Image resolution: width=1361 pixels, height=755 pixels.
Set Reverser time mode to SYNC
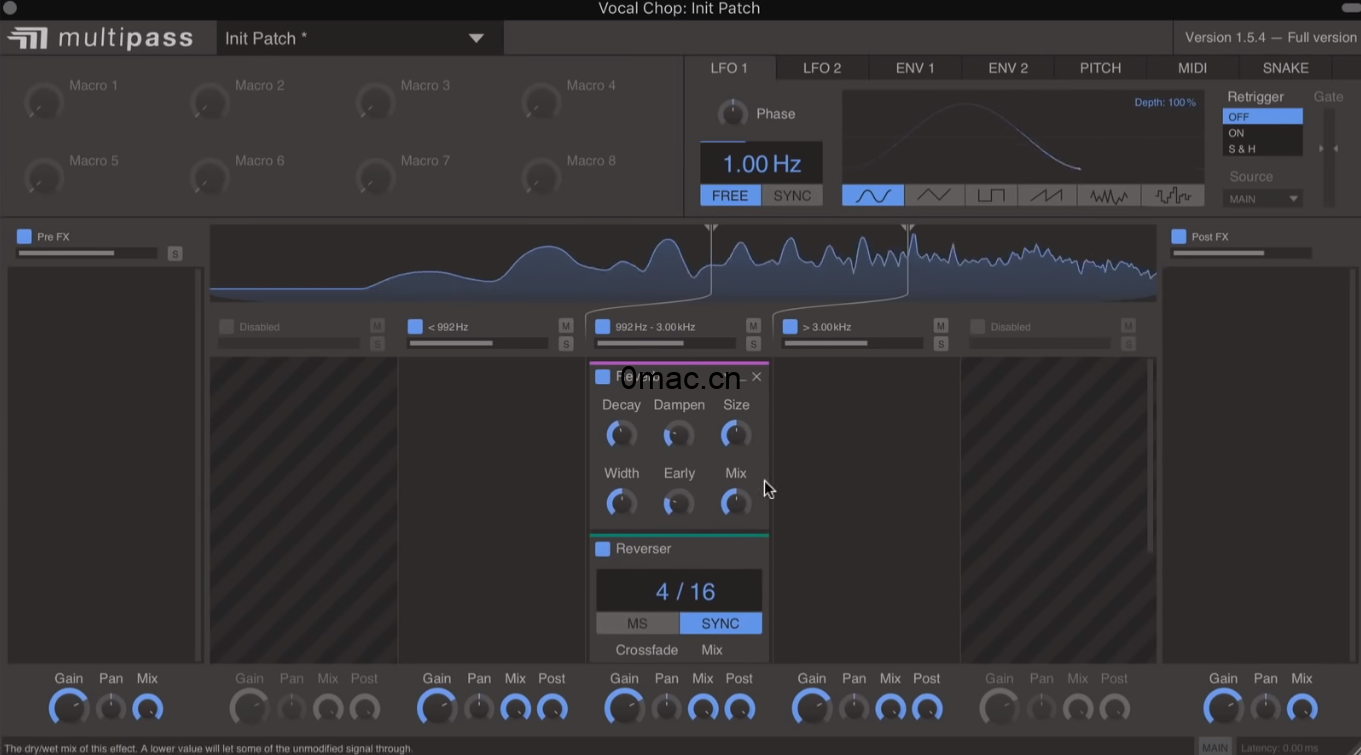(x=720, y=623)
